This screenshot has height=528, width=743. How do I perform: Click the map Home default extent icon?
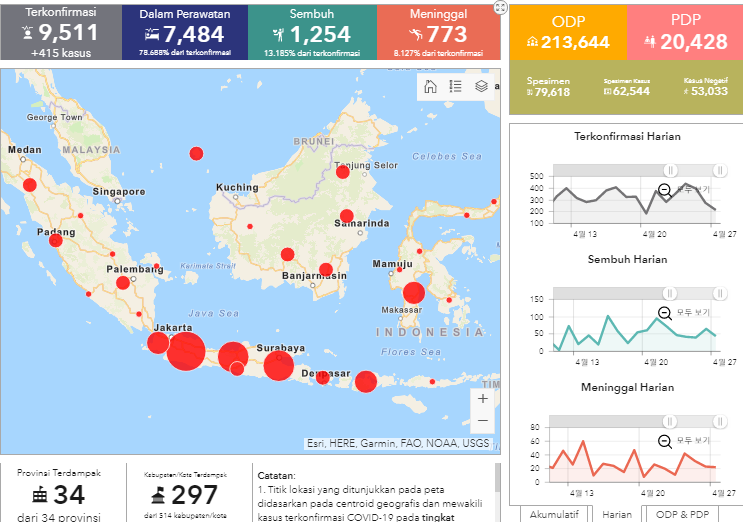coord(430,86)
